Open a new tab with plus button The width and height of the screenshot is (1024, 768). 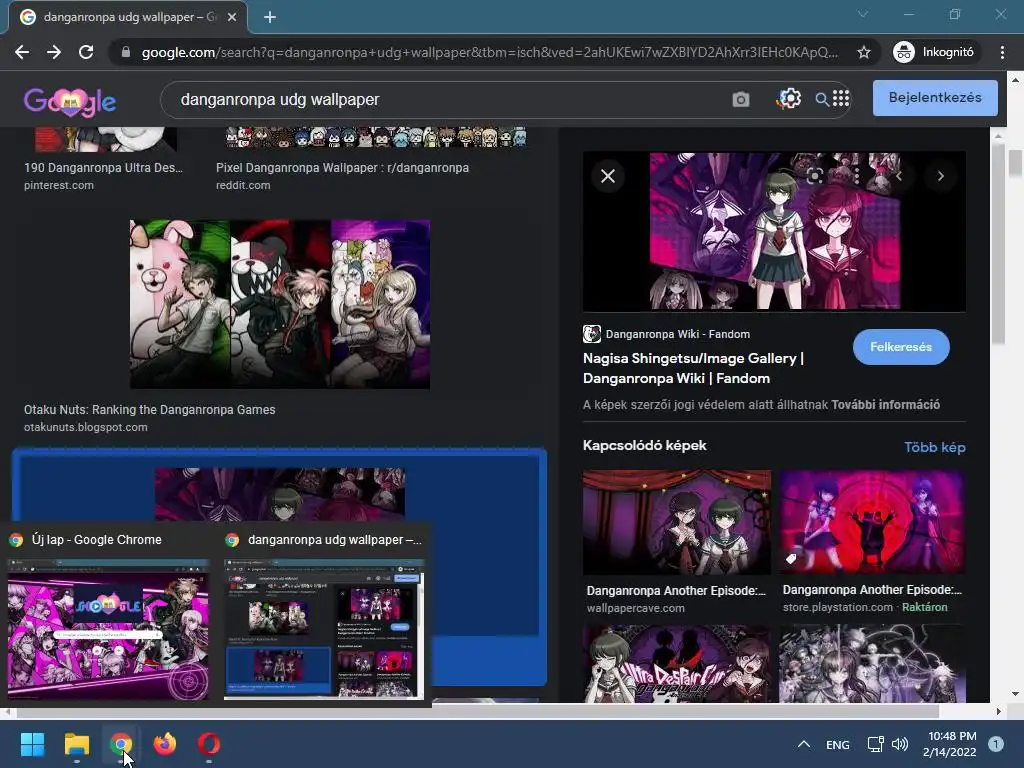click(x=270, y=17)
